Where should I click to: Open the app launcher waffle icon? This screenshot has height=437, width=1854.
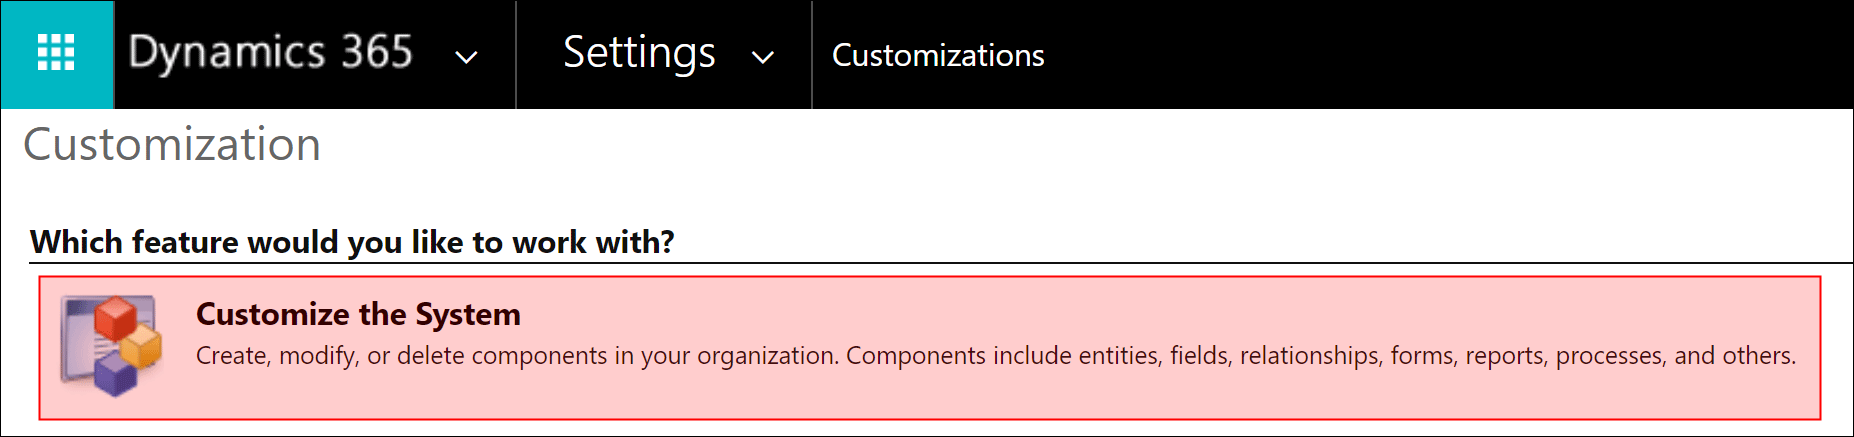pyautogui.click(x=56, y=53)
